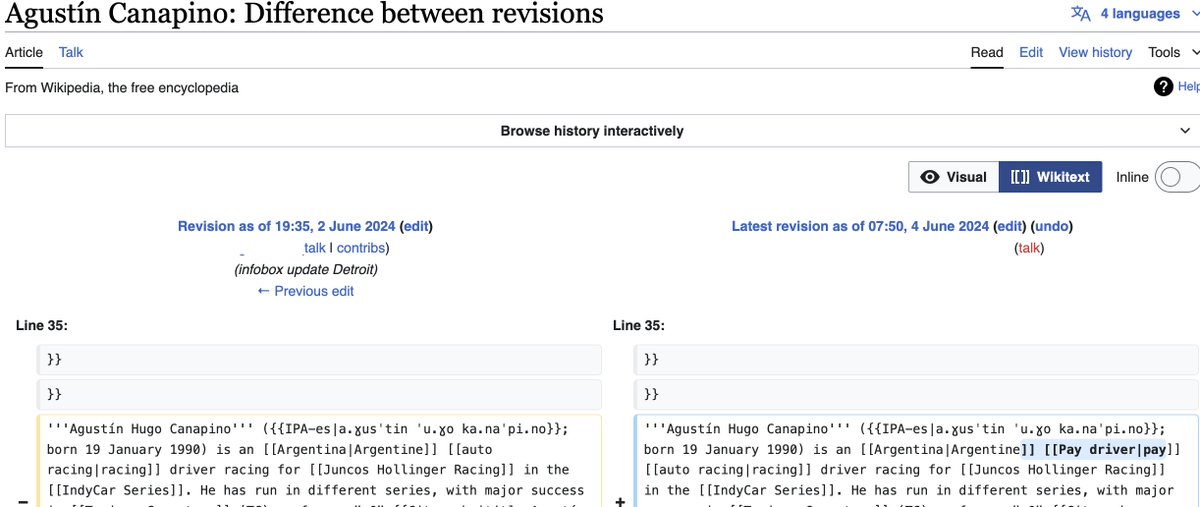Image resolution: width=1200 pixels, height=507 pixels.
Task: Open the Talk tab
Action: [x=71, y=52]
